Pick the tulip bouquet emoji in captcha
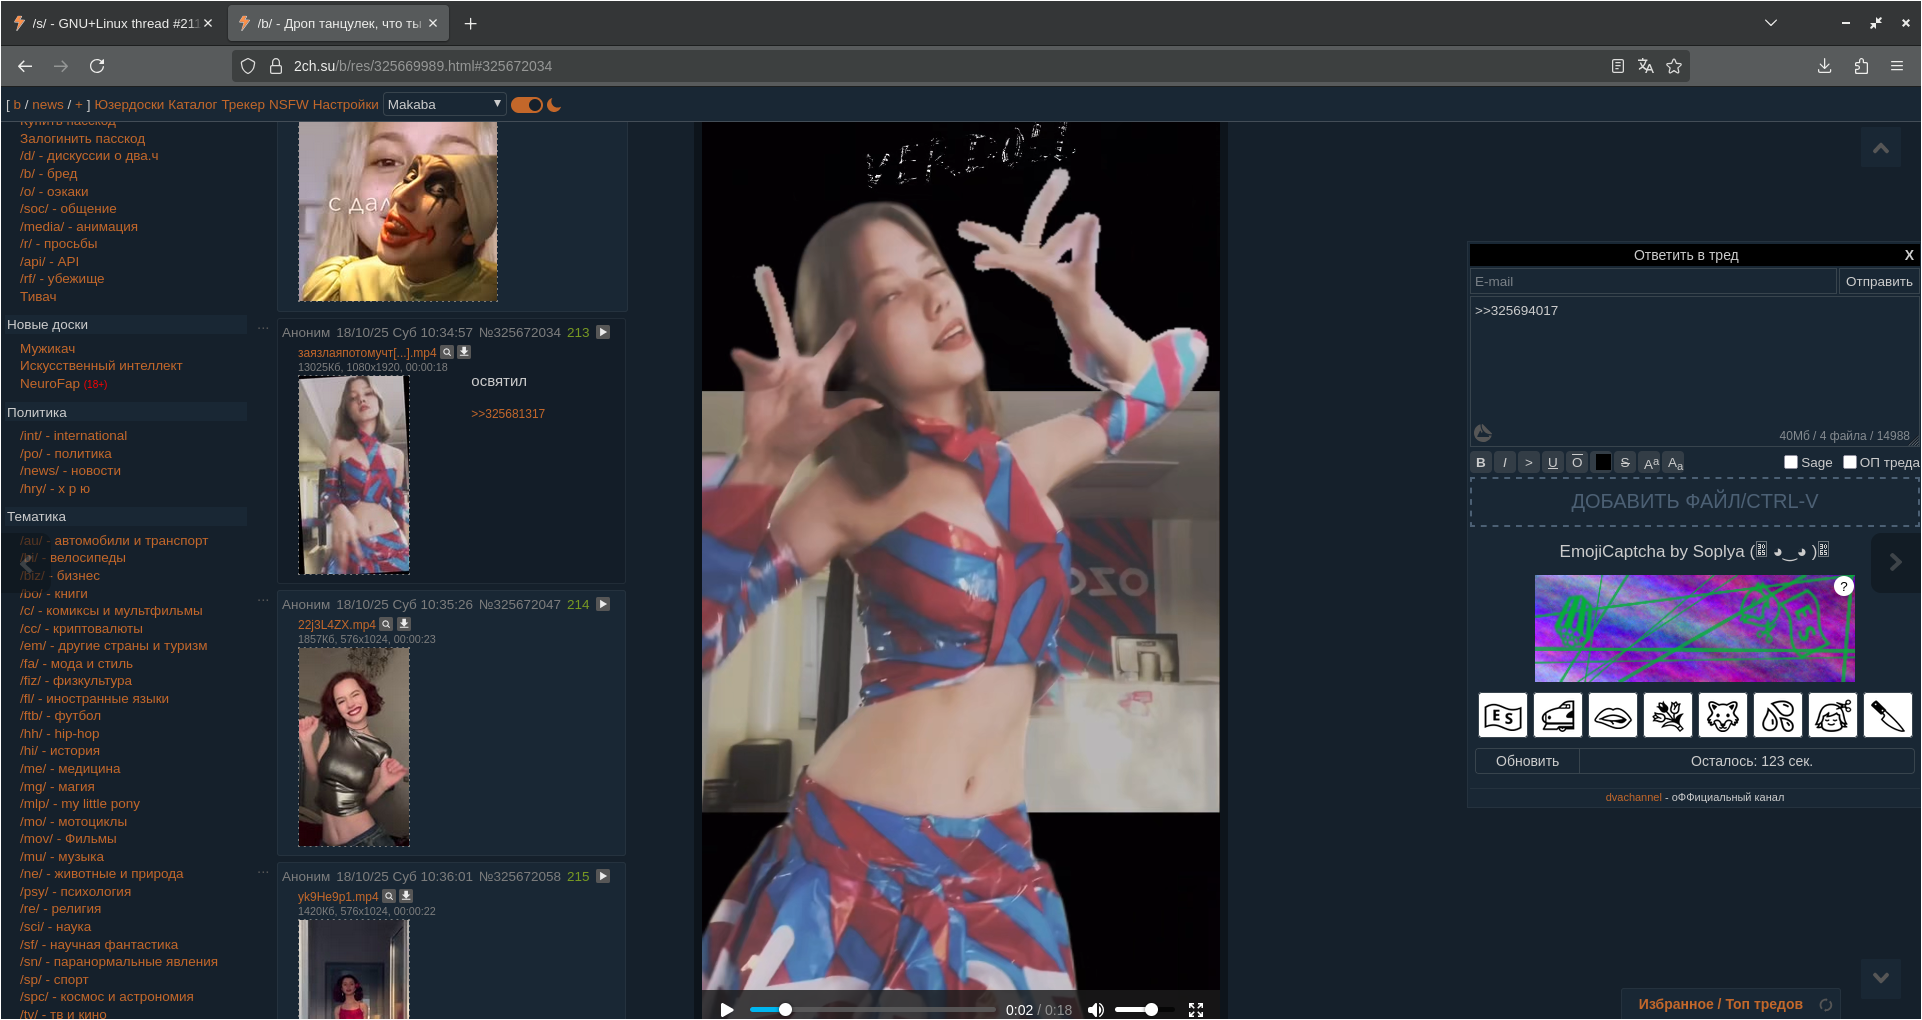 pos(1668,715)
